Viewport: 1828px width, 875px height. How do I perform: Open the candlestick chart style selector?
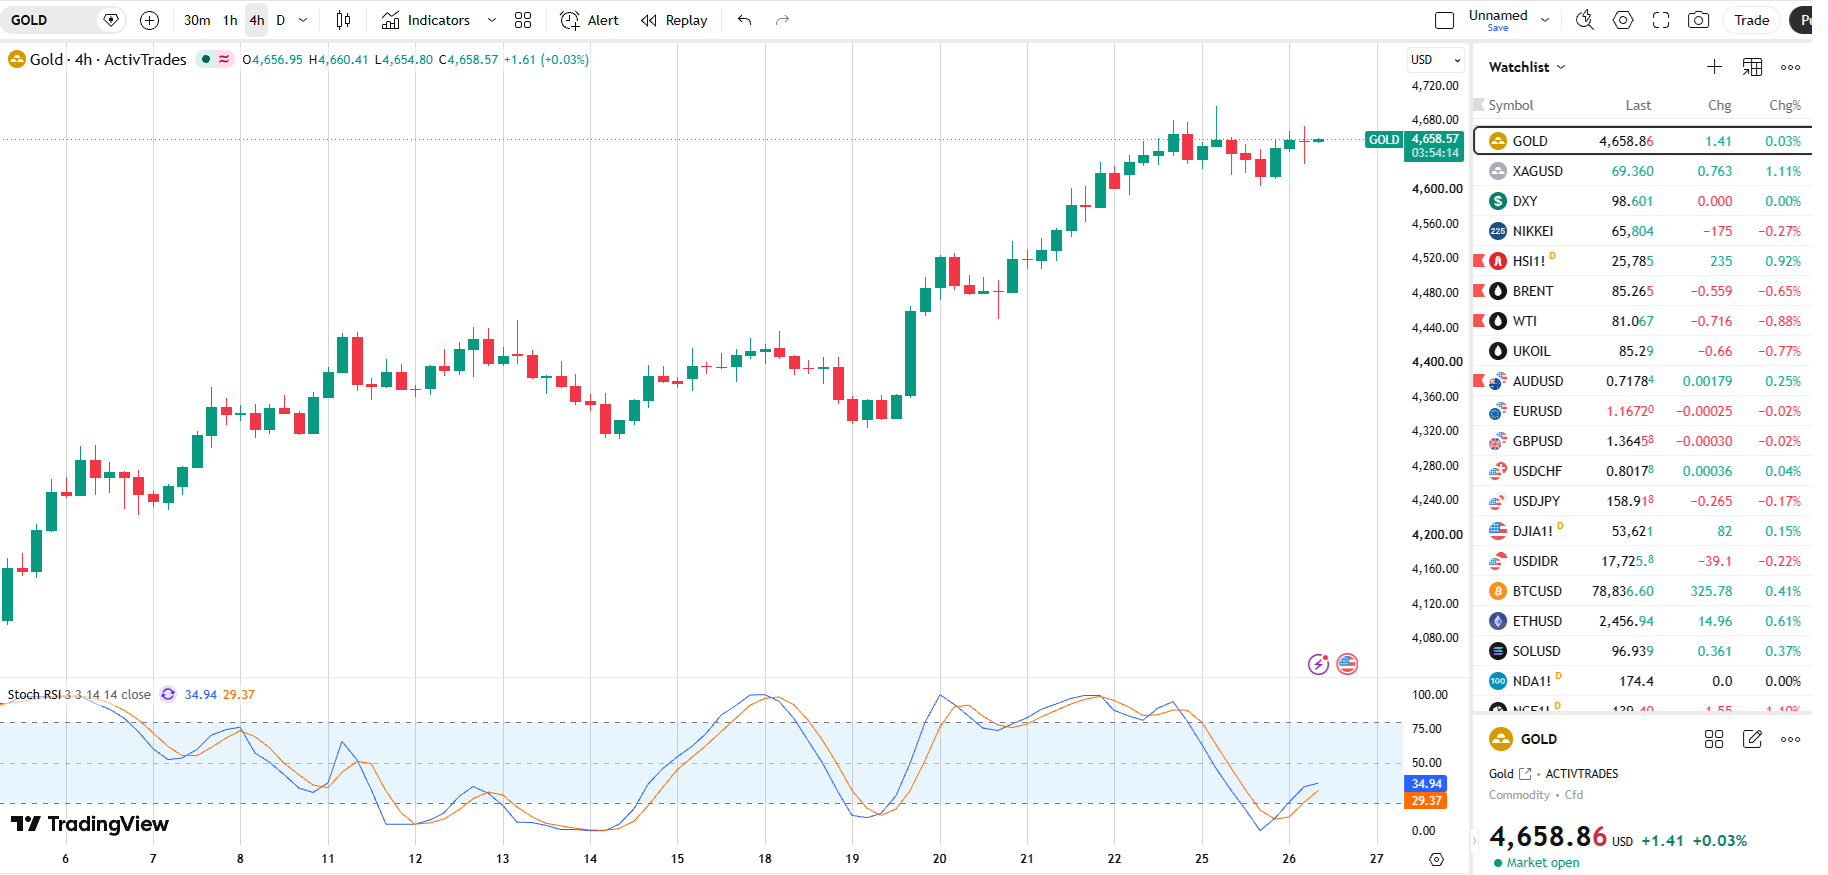[343, 20]
